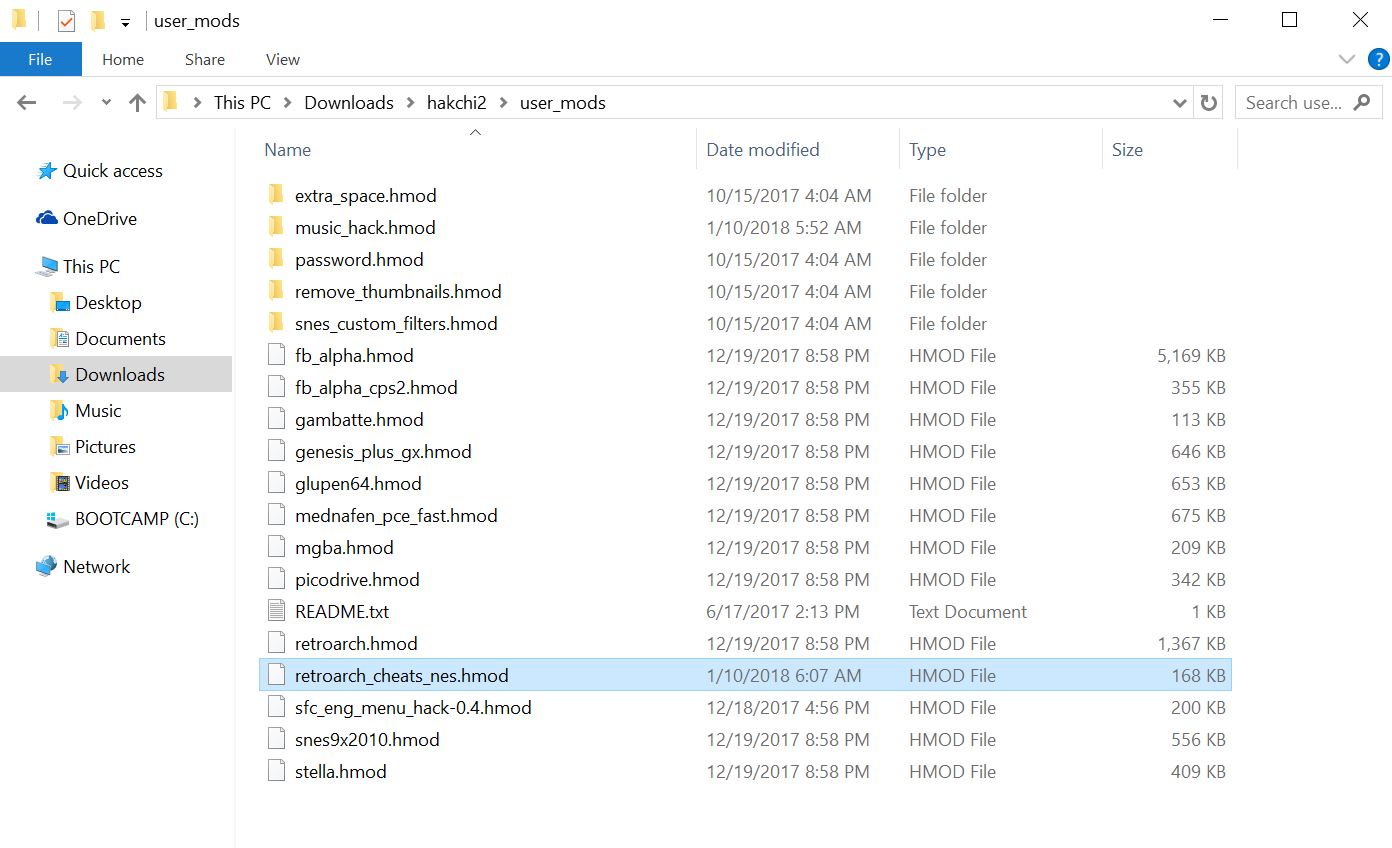Select the mednafen_pce_fast.hmod file icon
1392x848 pixels.
tap(277, 515)
